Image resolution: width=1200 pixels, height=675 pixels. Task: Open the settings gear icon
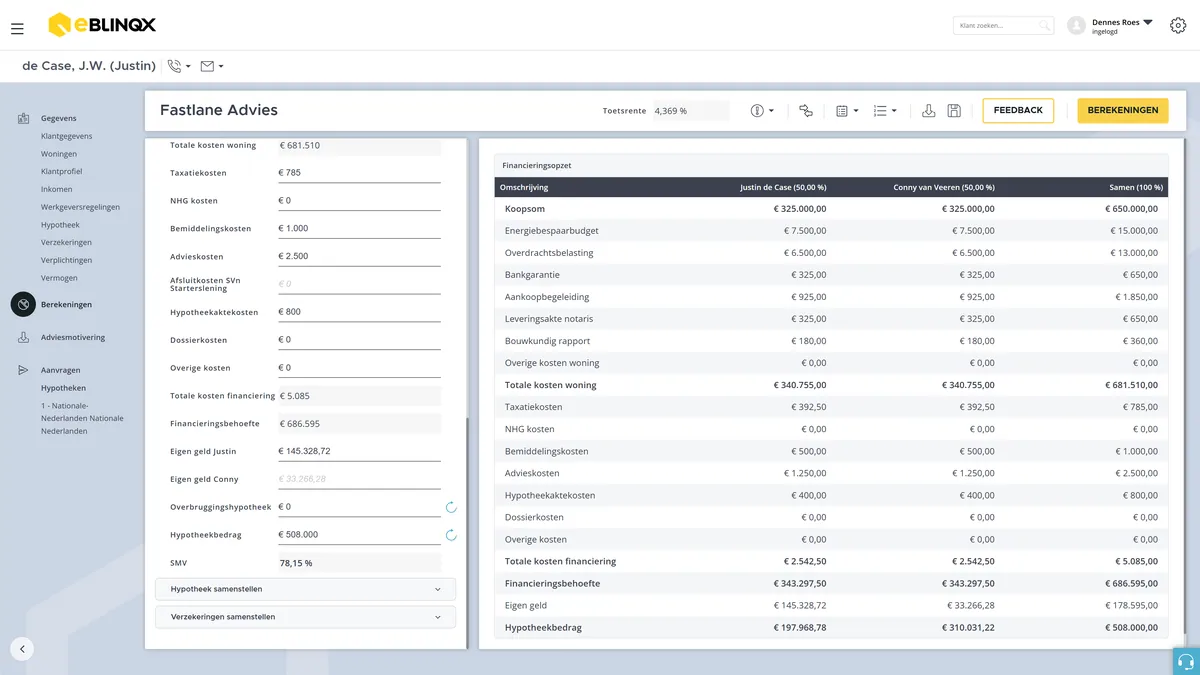click(1178, 25)
